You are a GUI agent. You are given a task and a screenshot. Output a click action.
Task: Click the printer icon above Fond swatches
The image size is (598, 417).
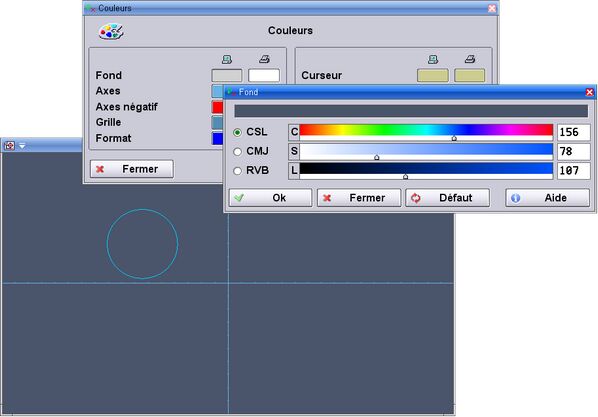click(264, 59)
